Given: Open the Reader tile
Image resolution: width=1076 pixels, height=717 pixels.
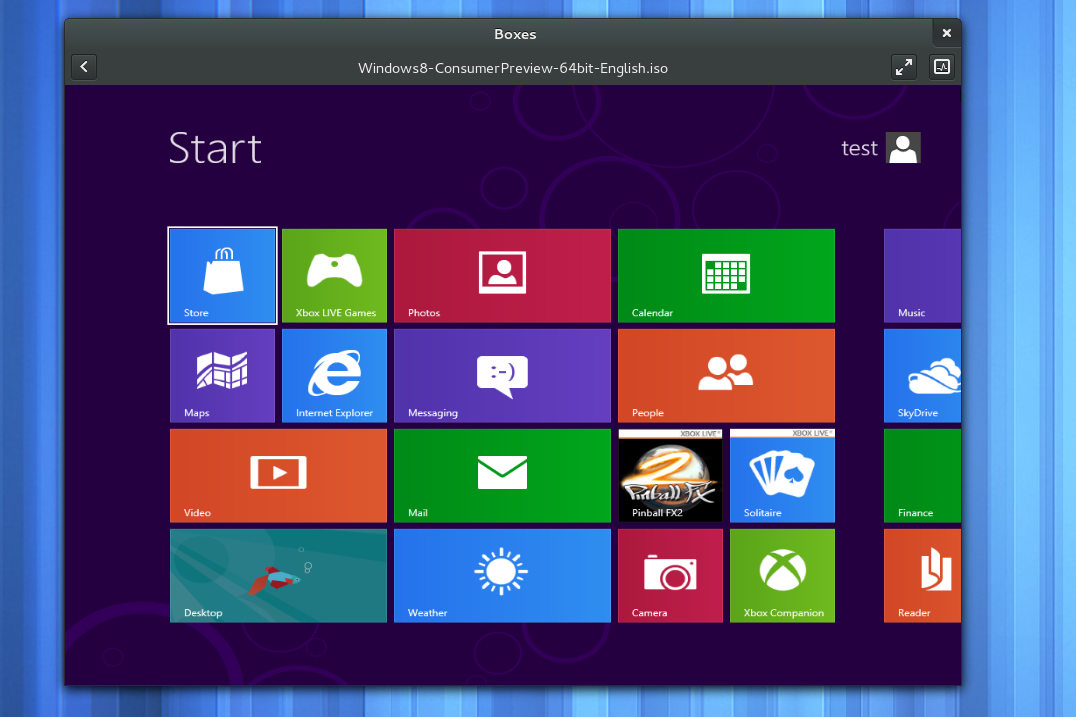Looking at the screenshot, I should click(x=922, y=576).
